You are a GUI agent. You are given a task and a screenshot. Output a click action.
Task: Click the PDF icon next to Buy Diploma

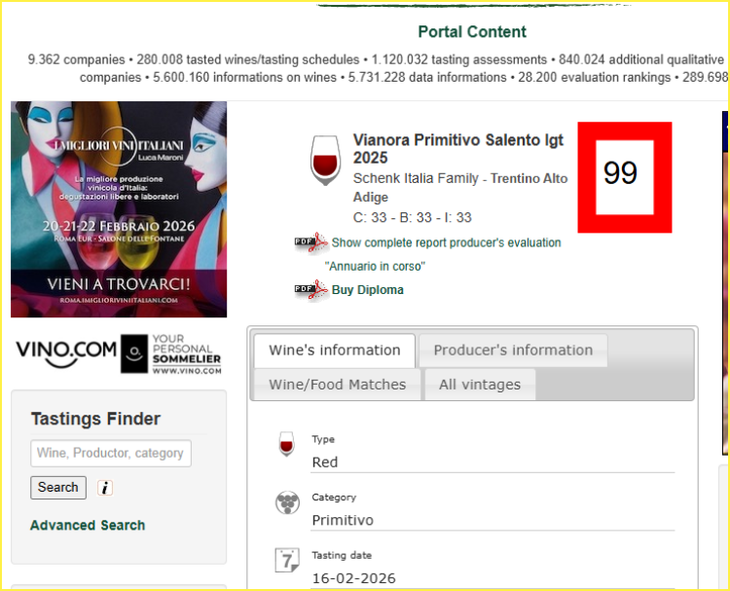[x=311, y=290]
